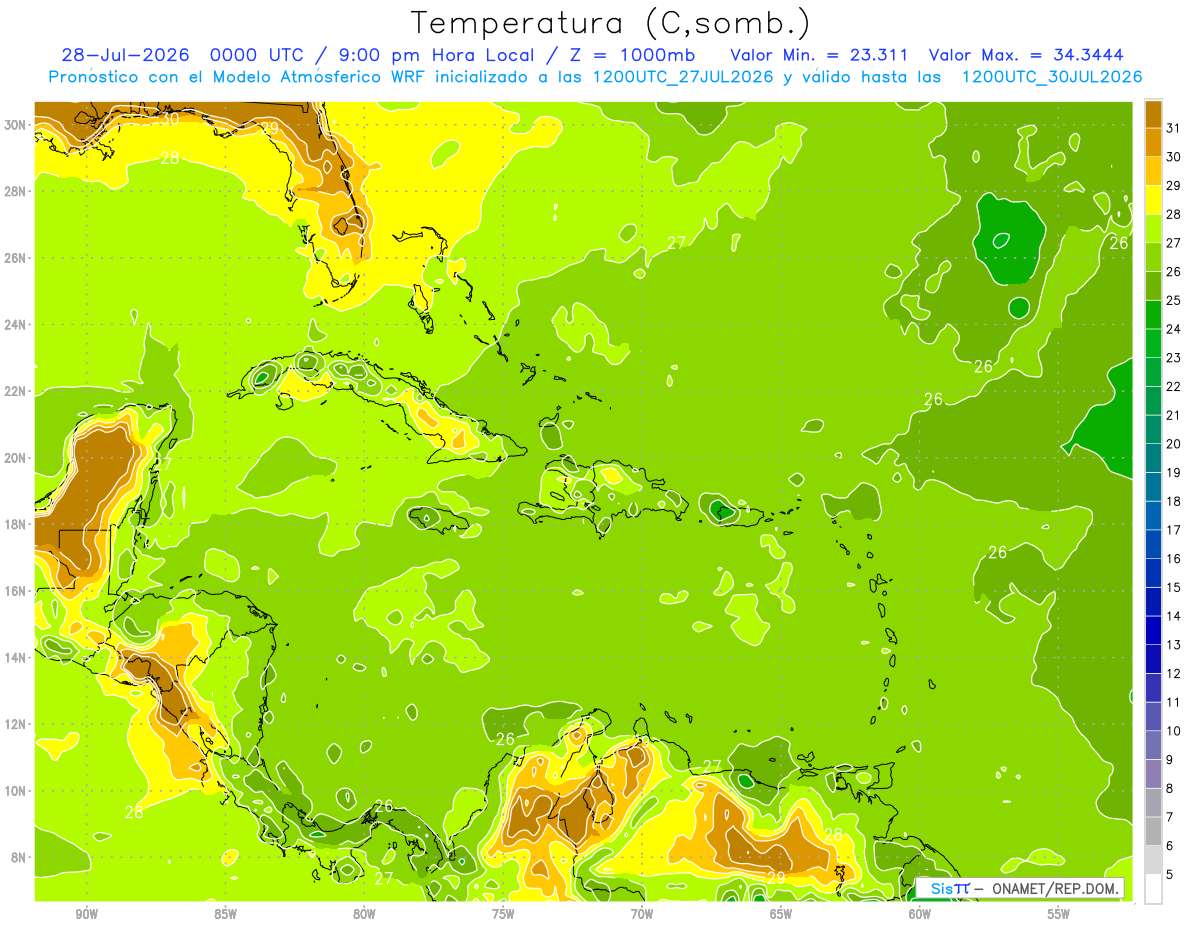Screen dimensions: 1200x927
Task: Click '9:00 pm Hora Local' text
Action: [x=439, y=55]
